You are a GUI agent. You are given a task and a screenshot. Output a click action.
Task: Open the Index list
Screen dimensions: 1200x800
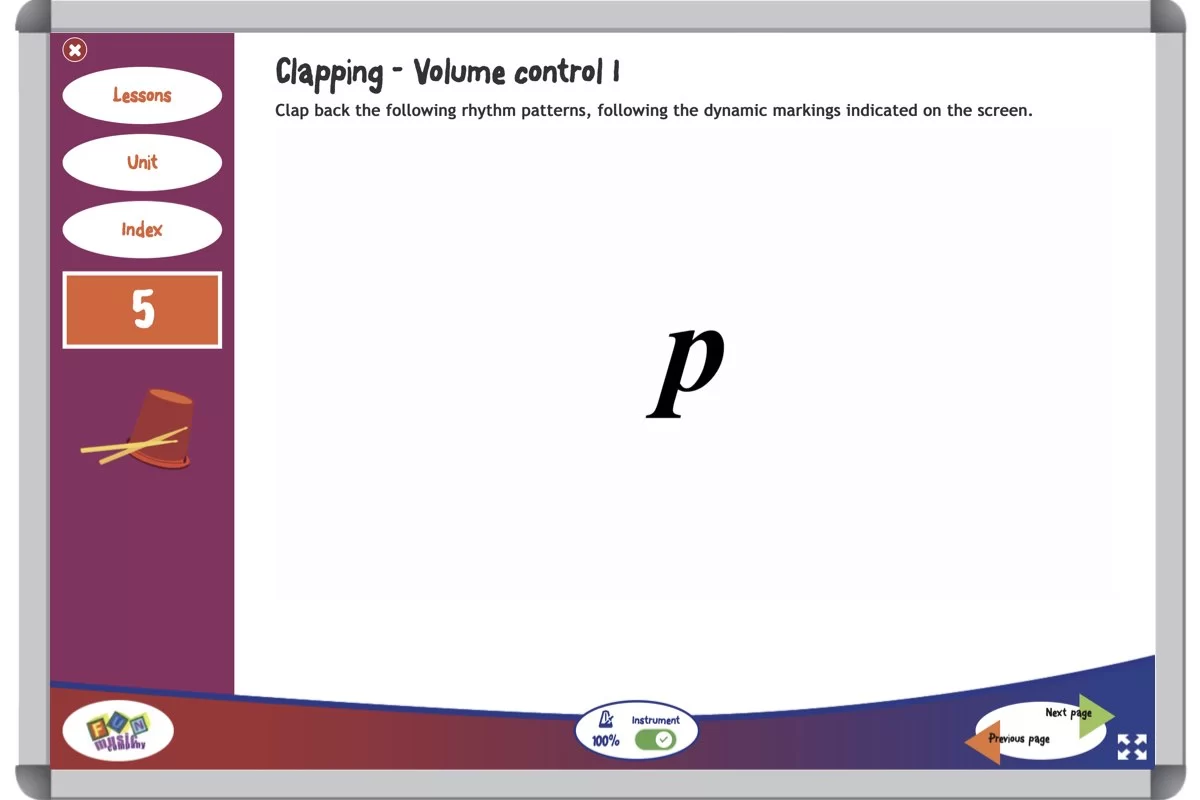point(142,229)
